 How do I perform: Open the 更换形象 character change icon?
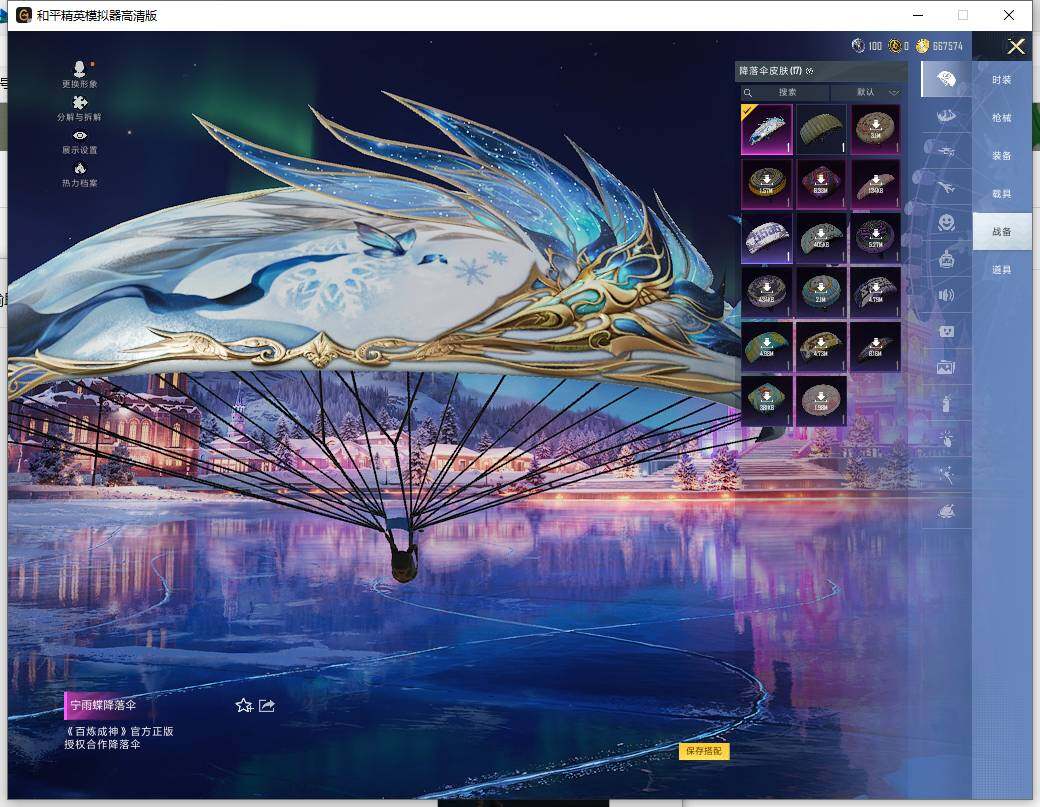click(80, 74)
